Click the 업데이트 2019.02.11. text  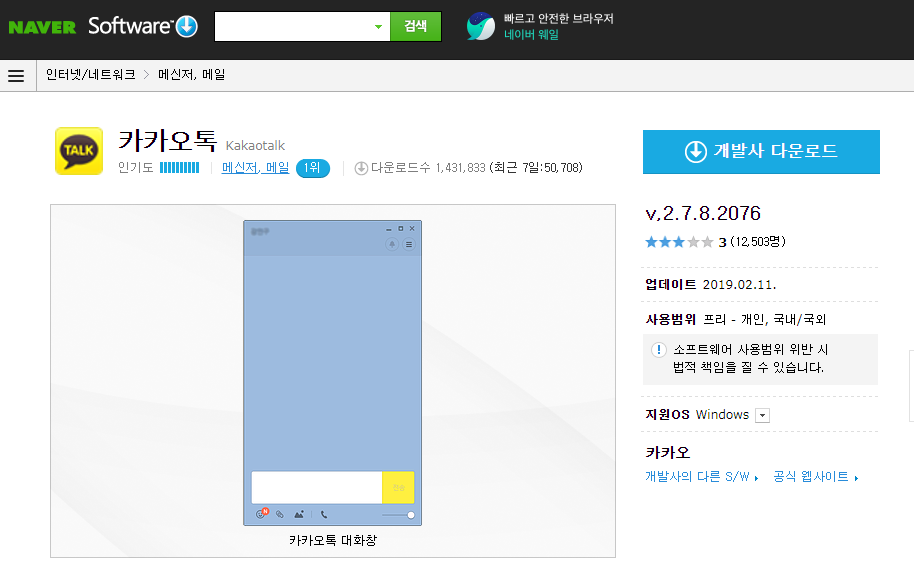pos(711,284)
